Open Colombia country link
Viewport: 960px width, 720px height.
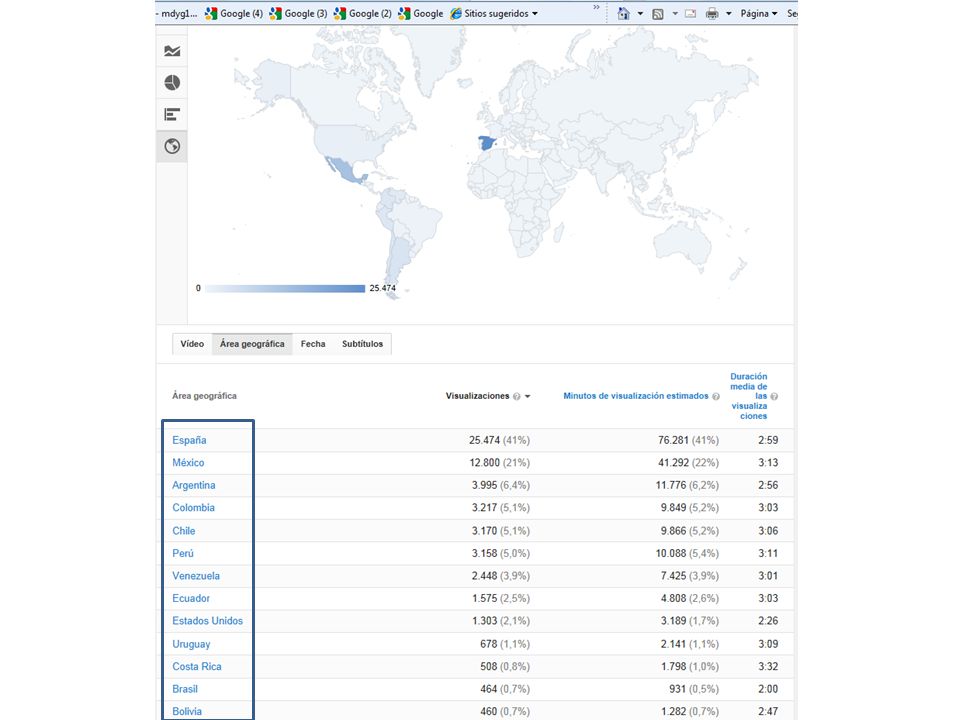[193, 508]
